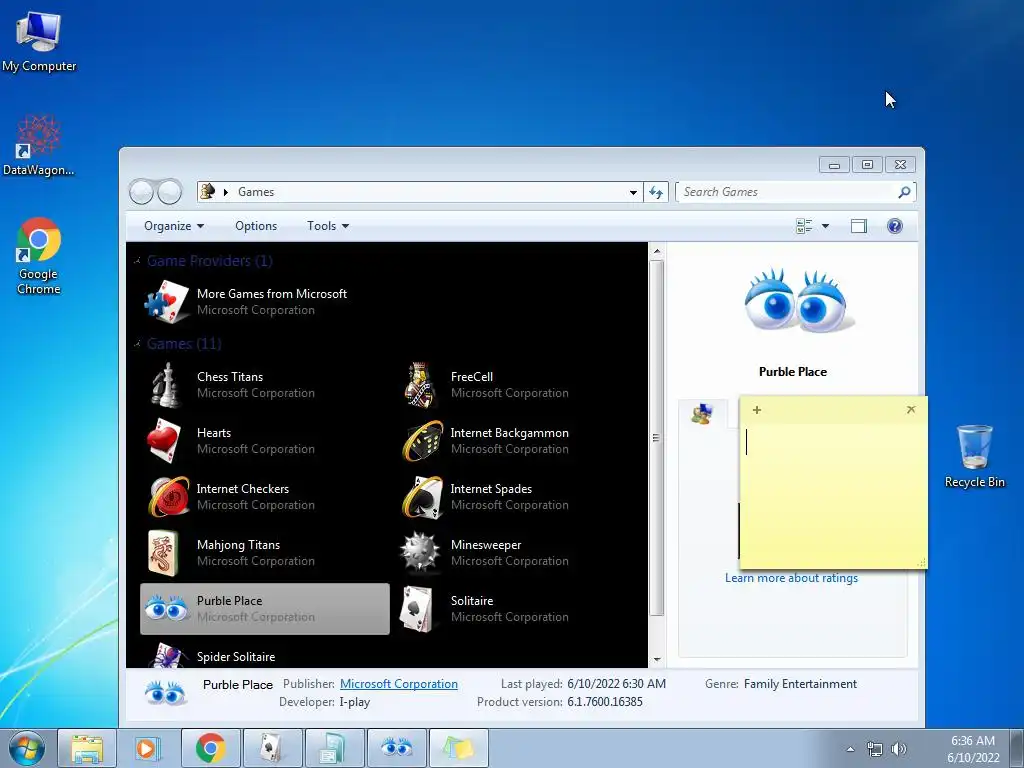Switch to Solitaire taskbar button

point(272,748)
